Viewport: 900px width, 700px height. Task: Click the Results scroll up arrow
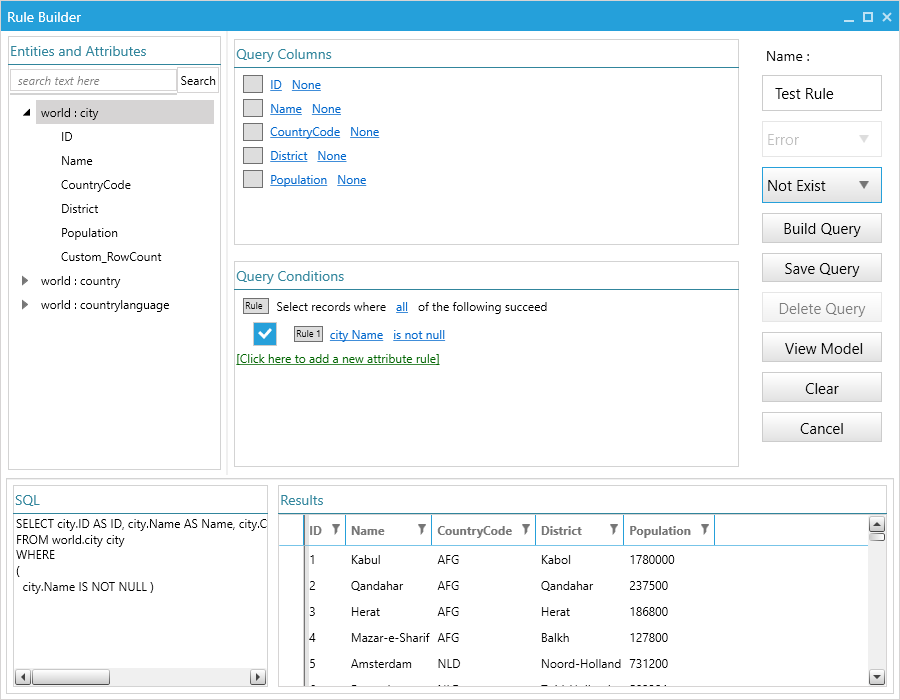(x=876, y=523)
